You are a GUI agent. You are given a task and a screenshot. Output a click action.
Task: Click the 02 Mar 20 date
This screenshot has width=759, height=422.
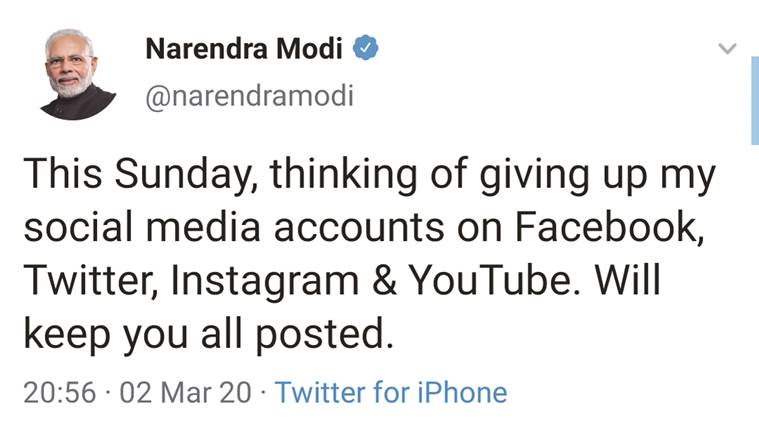coord(185,392)
